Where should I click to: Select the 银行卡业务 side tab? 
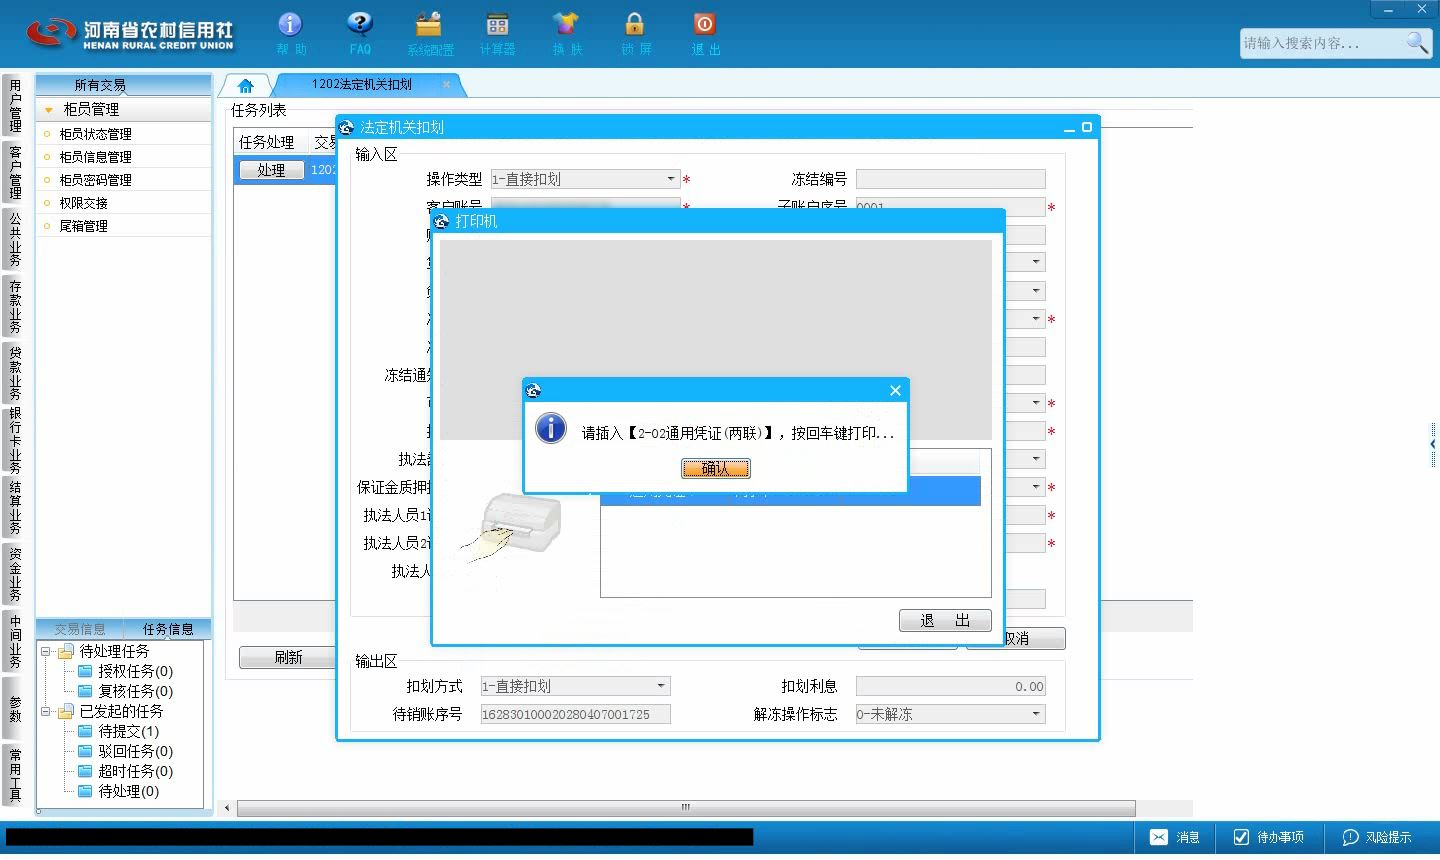point(14,439)
